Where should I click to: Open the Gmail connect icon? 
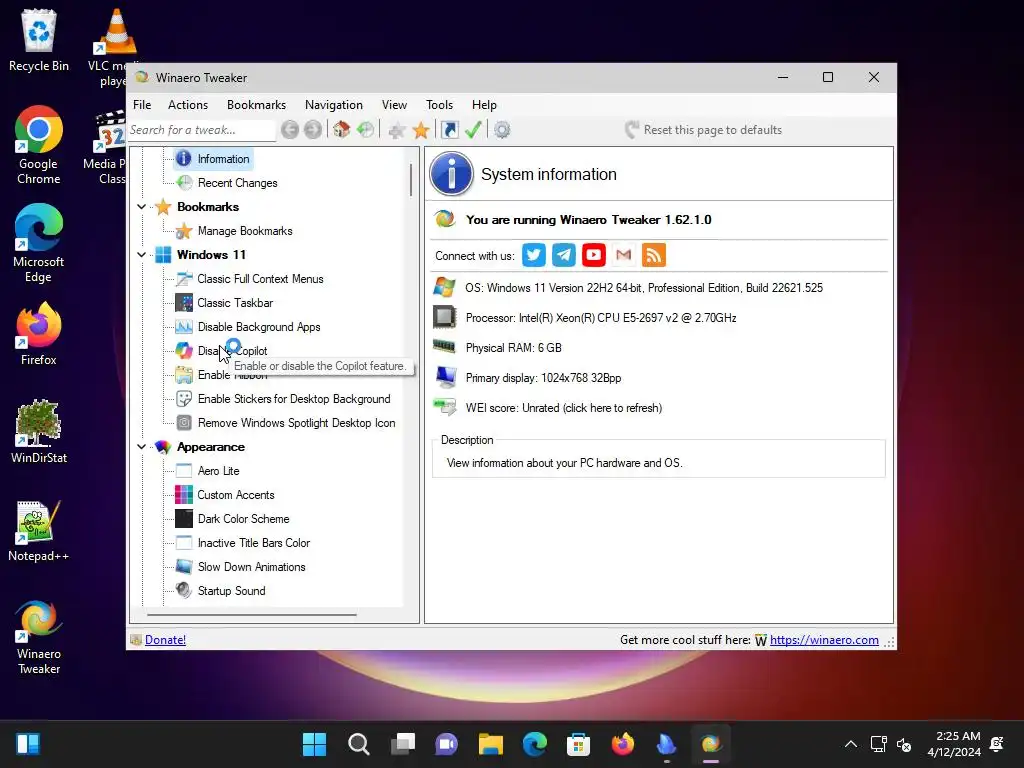click(x=624, y=255)
